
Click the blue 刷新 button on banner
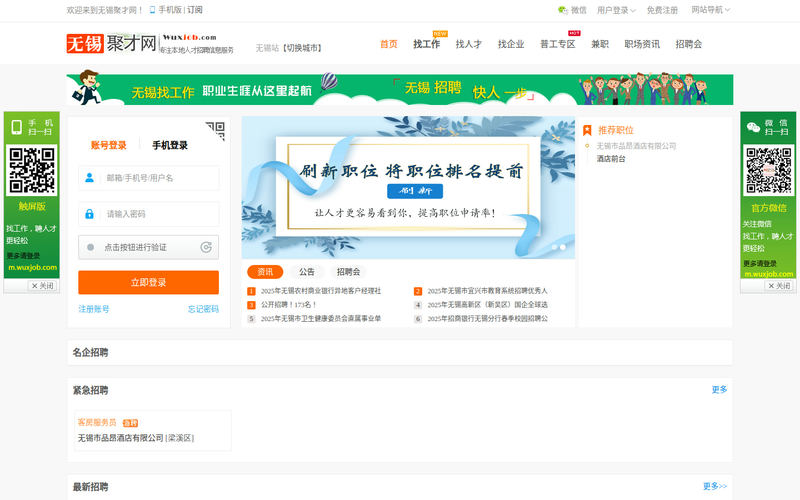(x=415, y=191)
